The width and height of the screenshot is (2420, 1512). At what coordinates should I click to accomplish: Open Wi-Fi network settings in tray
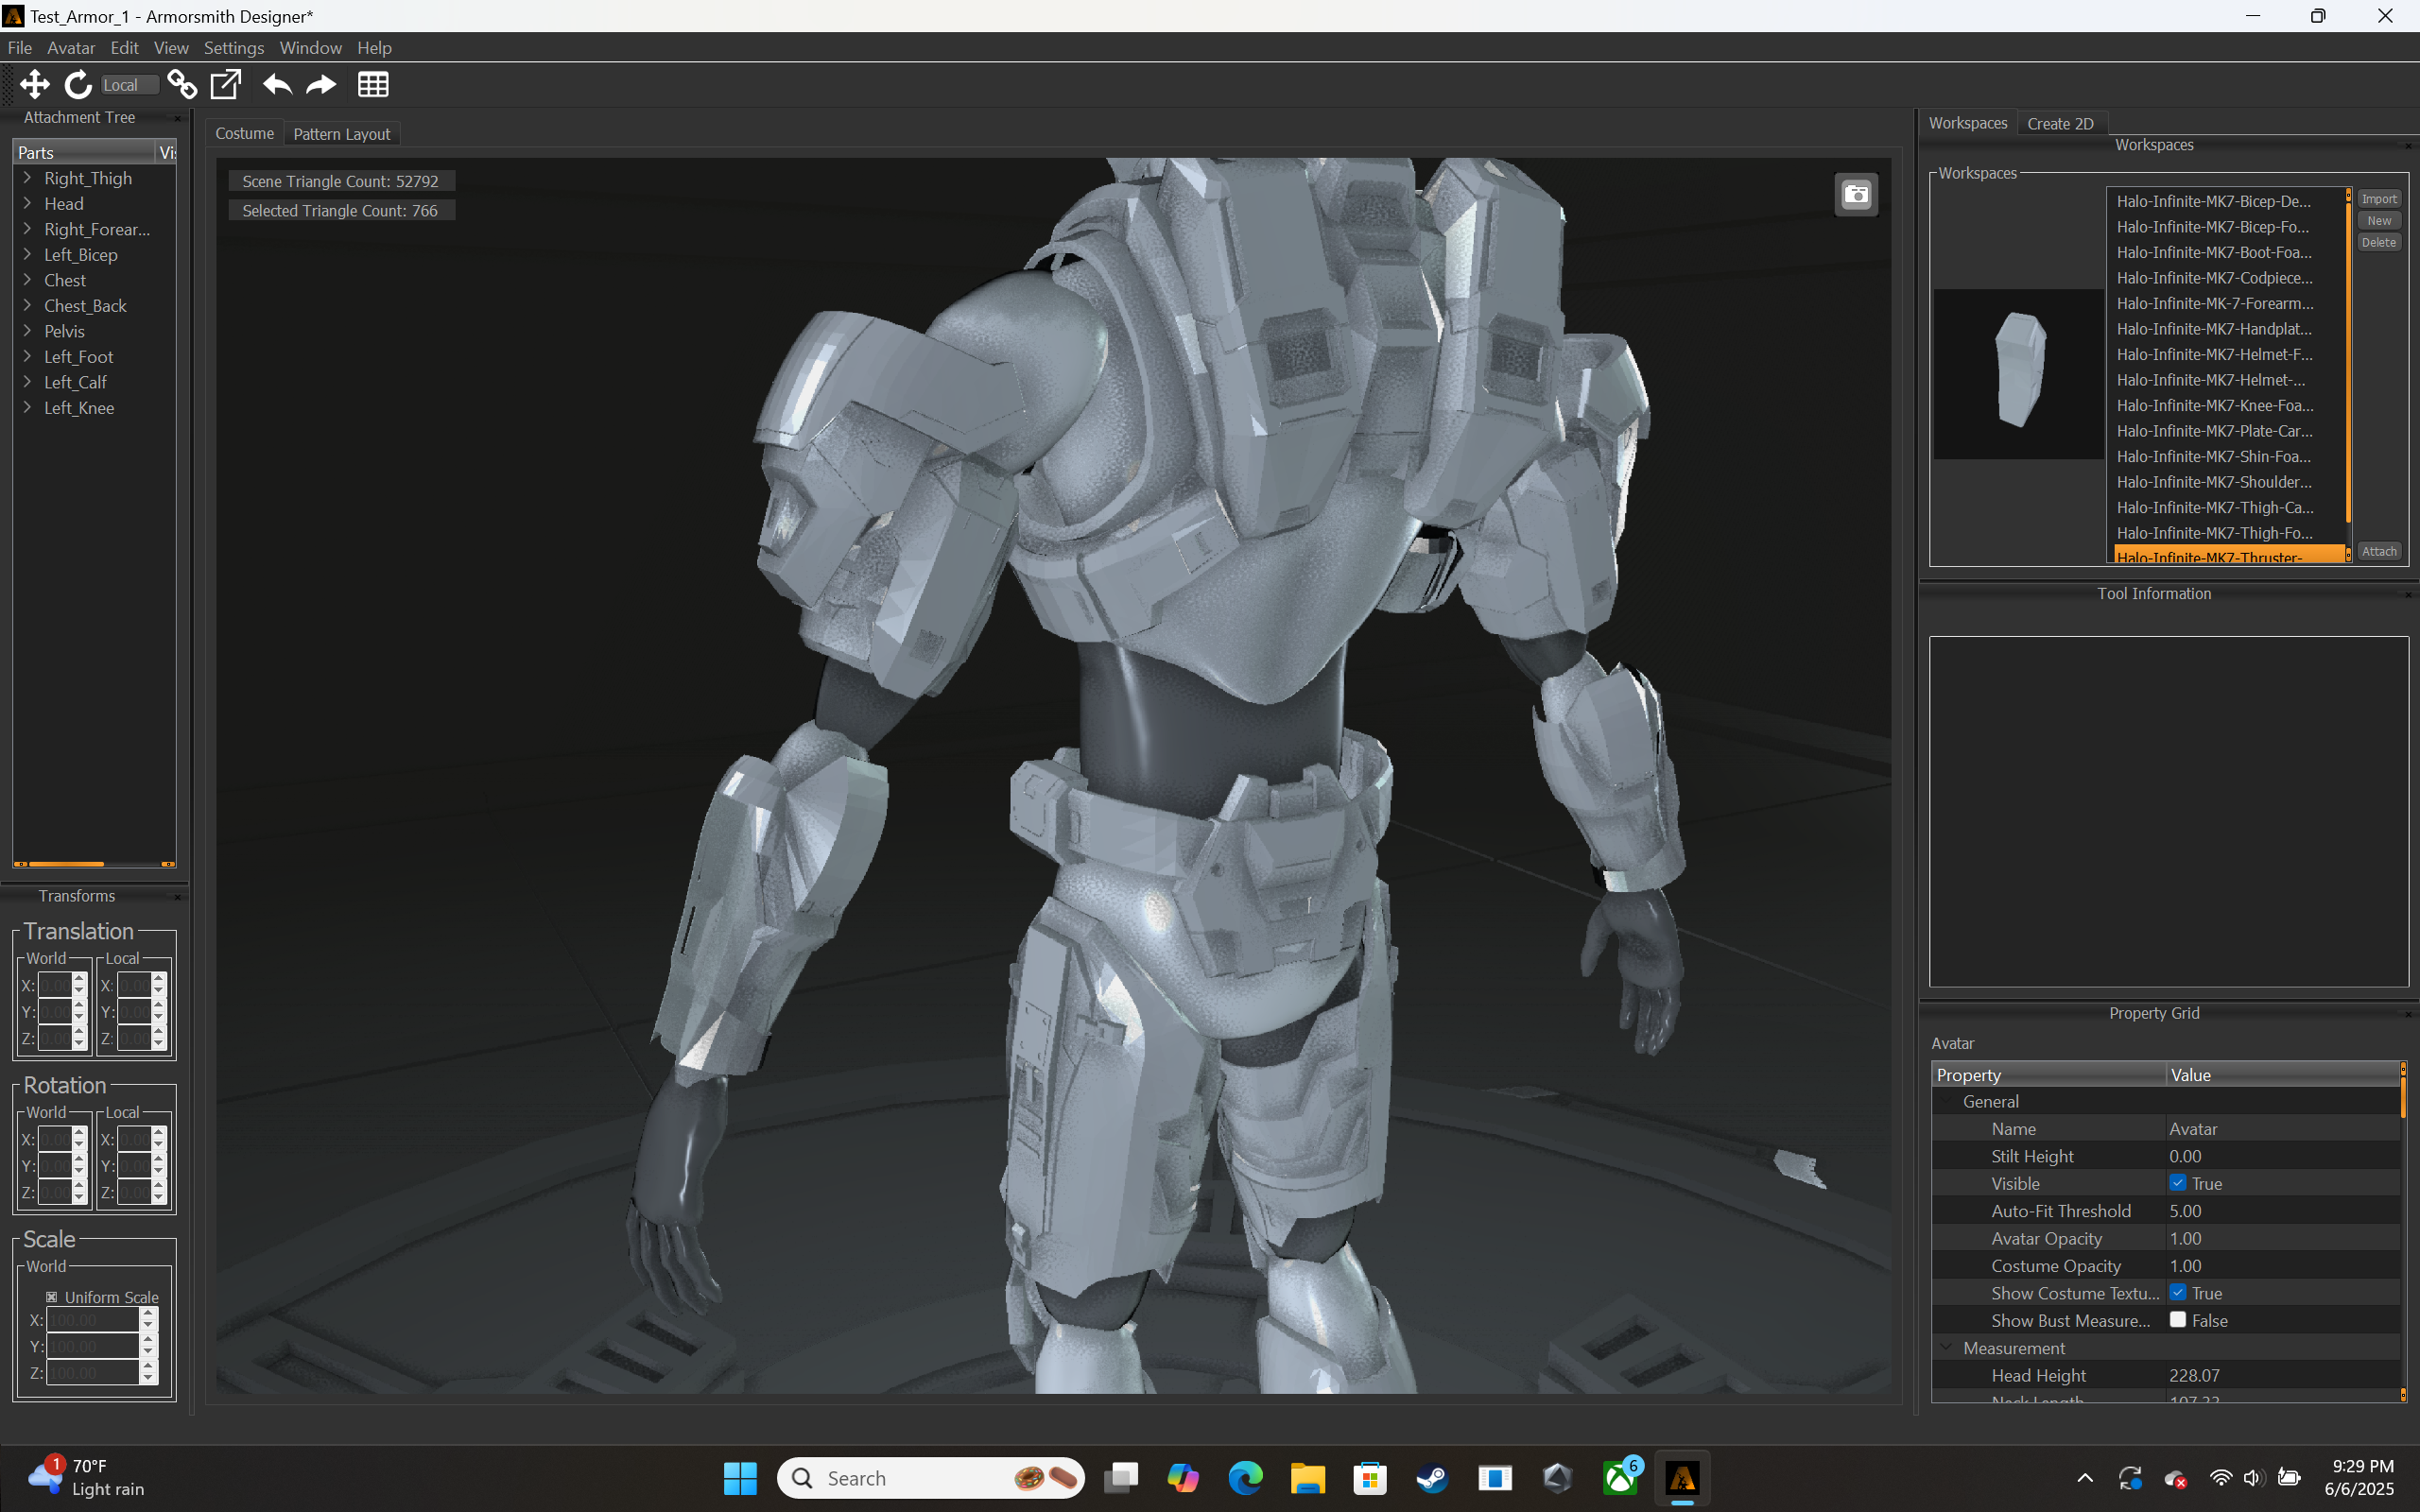(x=2220, y=1478)
